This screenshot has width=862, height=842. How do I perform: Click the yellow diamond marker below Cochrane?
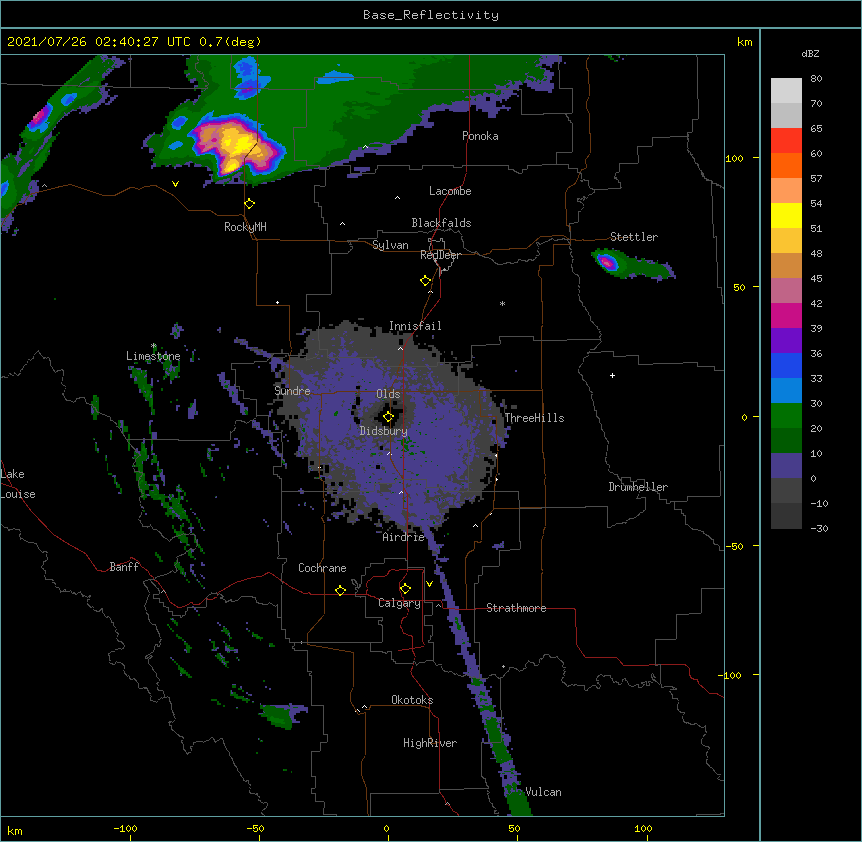pyautogui.click(x=340, y=590)
